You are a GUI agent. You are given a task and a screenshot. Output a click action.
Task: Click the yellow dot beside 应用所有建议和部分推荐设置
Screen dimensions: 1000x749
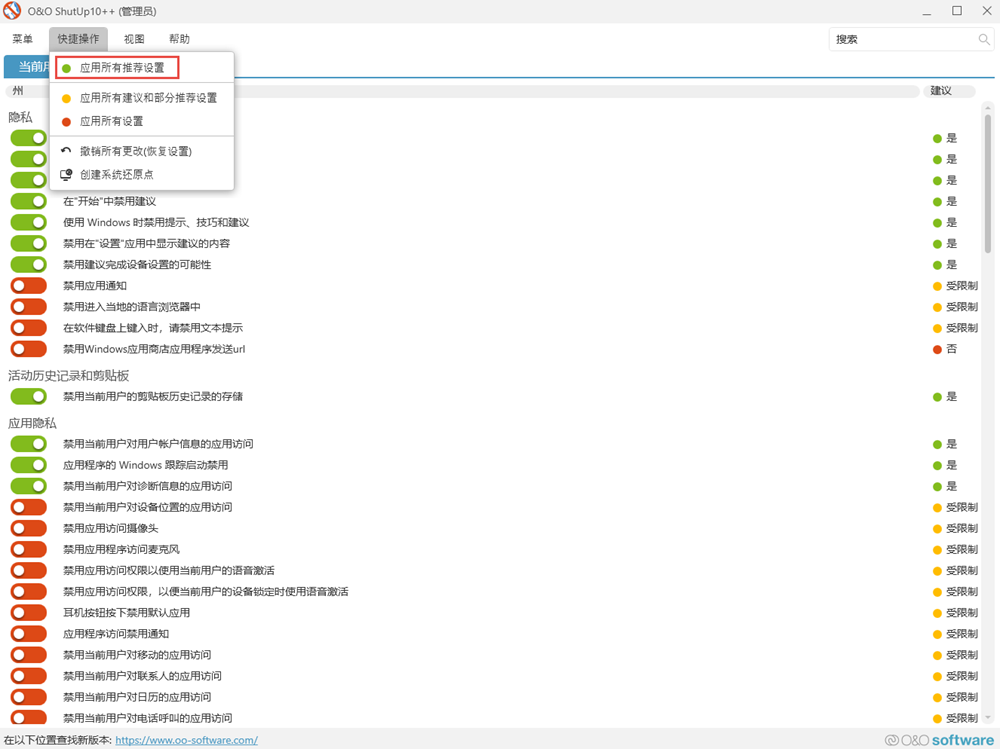pos(66,98)
